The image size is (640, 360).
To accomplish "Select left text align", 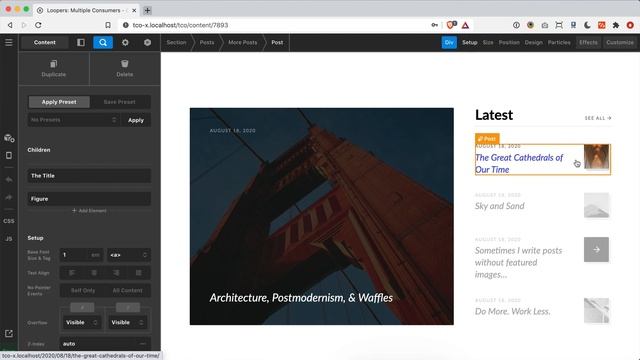I will (x=72, y=273).
